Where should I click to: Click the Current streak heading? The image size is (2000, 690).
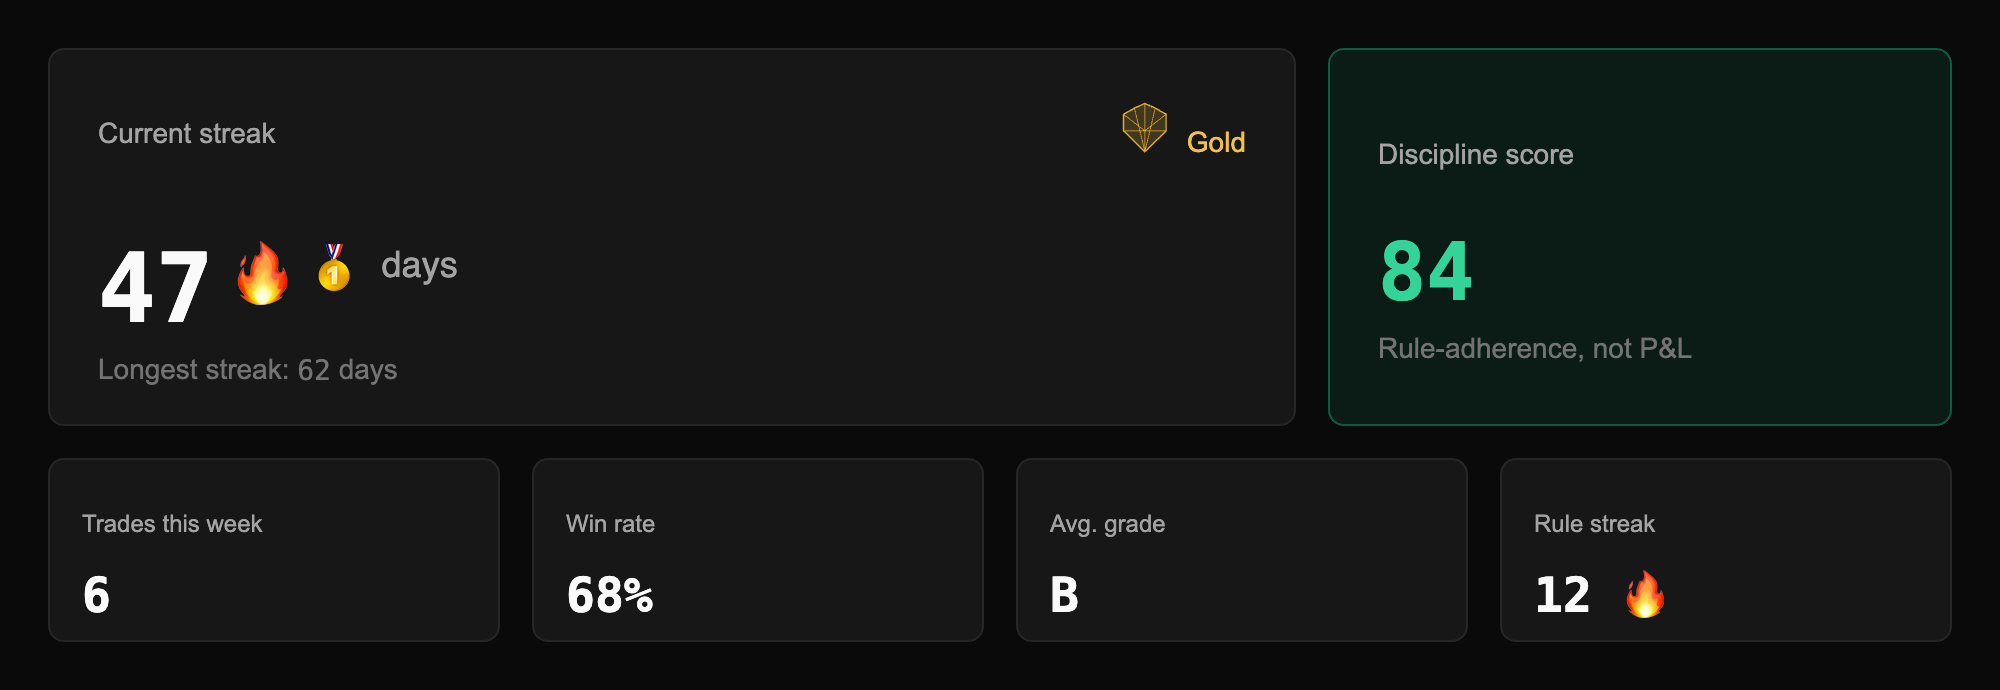(186, 133)
